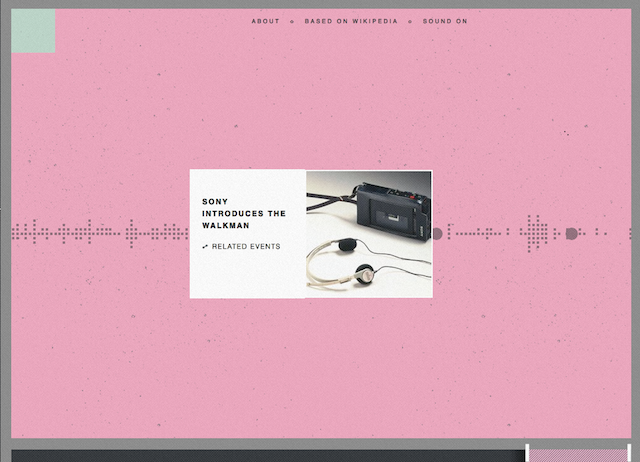Screen dimensions: 640x462
Task: Open RELATED EVENTS link in card
Action: point(246,247)
